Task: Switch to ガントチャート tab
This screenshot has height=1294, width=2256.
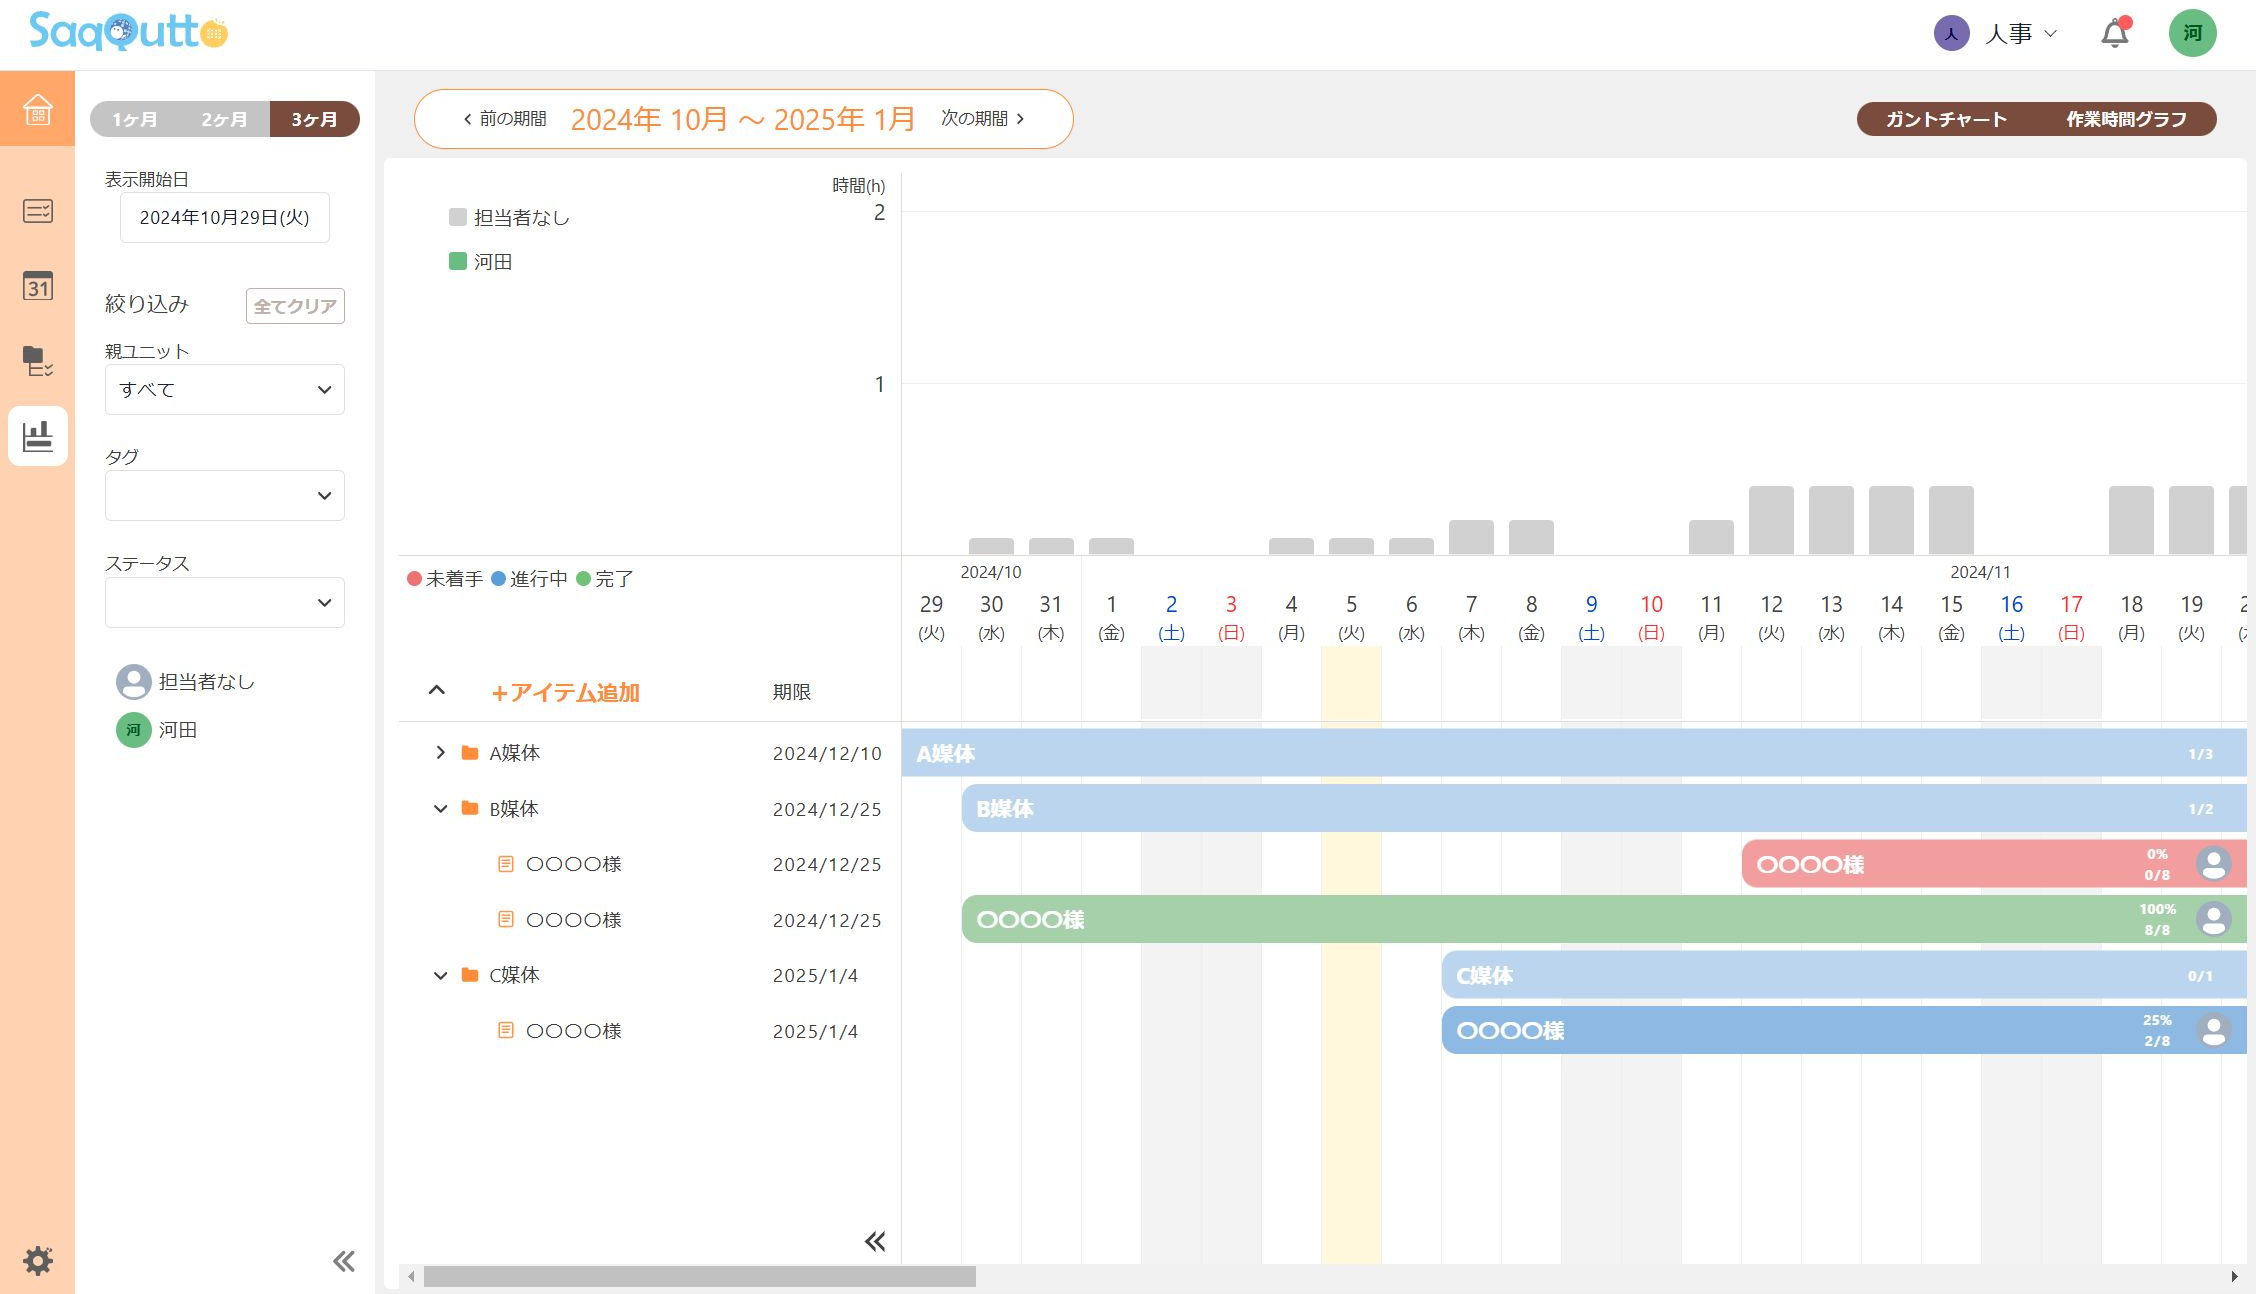Action: click(1946, 119)
